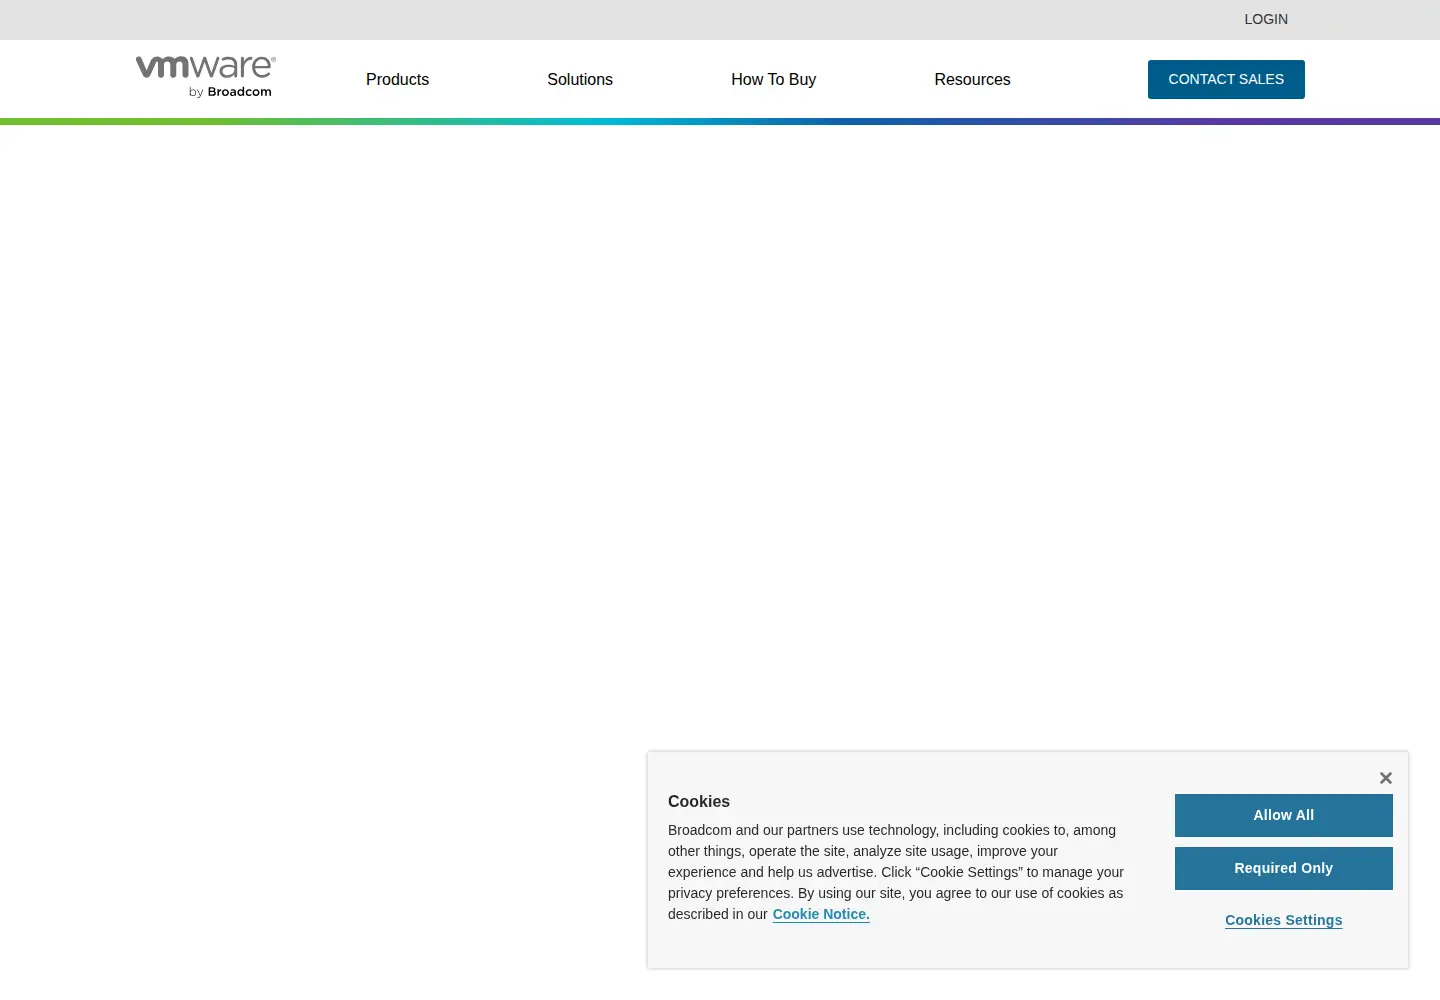This screenshot has width=1440, height=1000.
Task: Open the Products menu
Action: 397,79
